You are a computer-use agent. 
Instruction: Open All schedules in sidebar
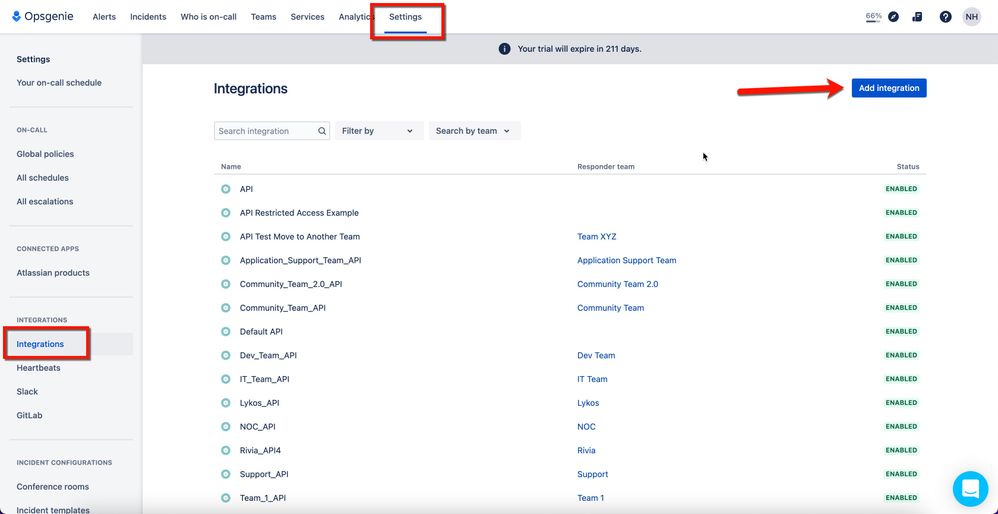[43, 178]
